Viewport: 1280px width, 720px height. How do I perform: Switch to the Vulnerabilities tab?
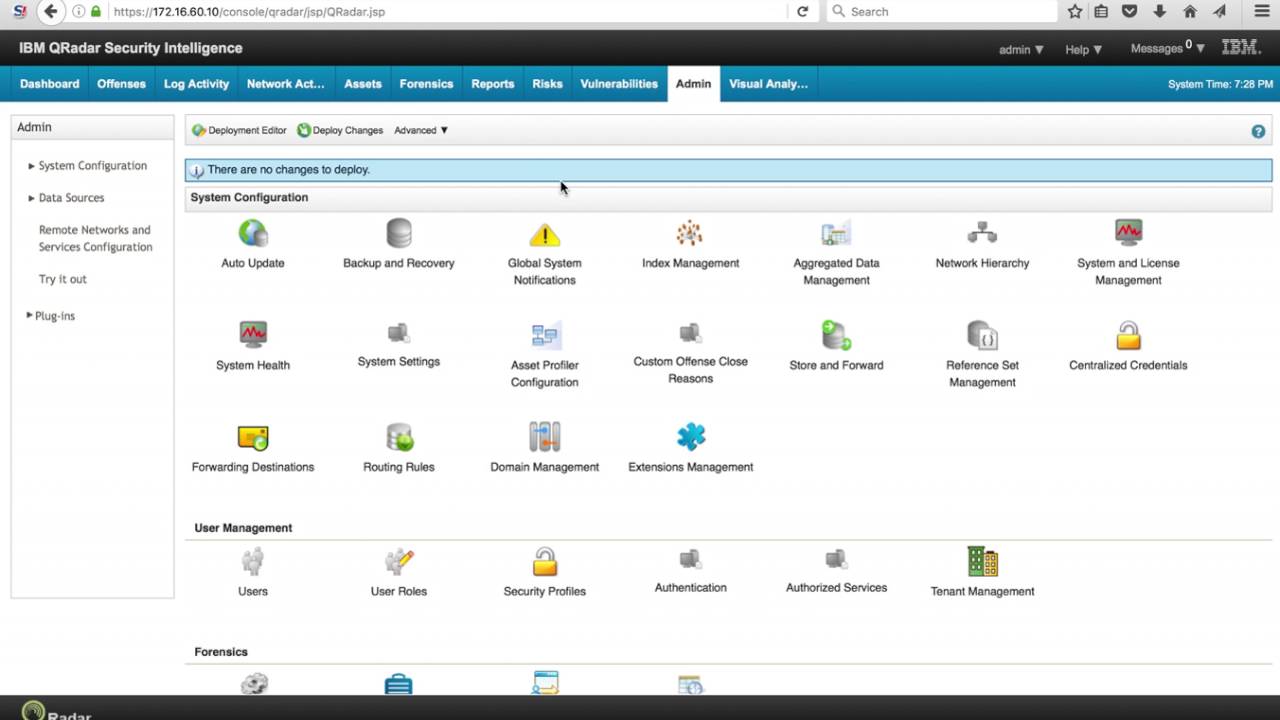(619, 84)
